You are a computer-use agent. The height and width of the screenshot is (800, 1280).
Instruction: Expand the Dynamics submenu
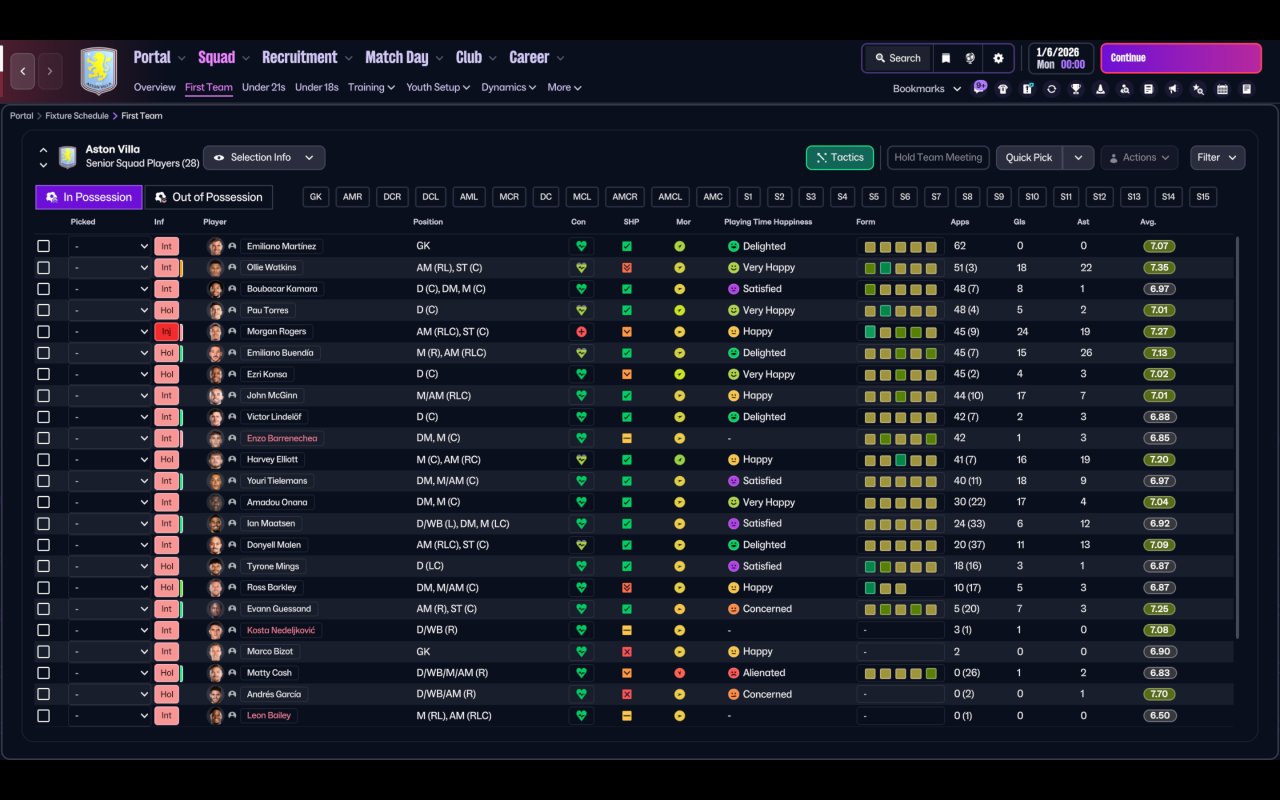click(509, 88)
